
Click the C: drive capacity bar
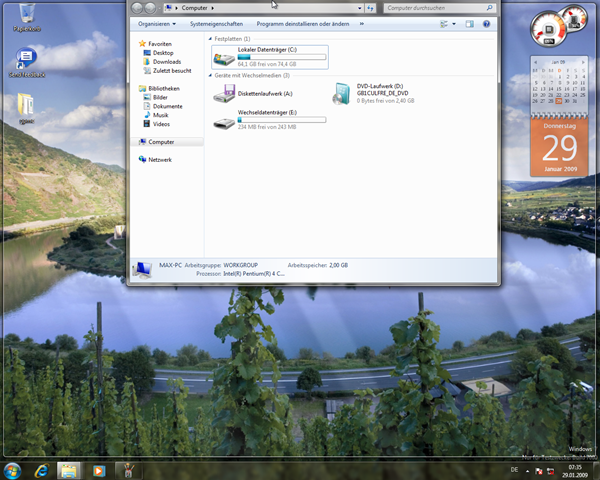click(282, 57)
